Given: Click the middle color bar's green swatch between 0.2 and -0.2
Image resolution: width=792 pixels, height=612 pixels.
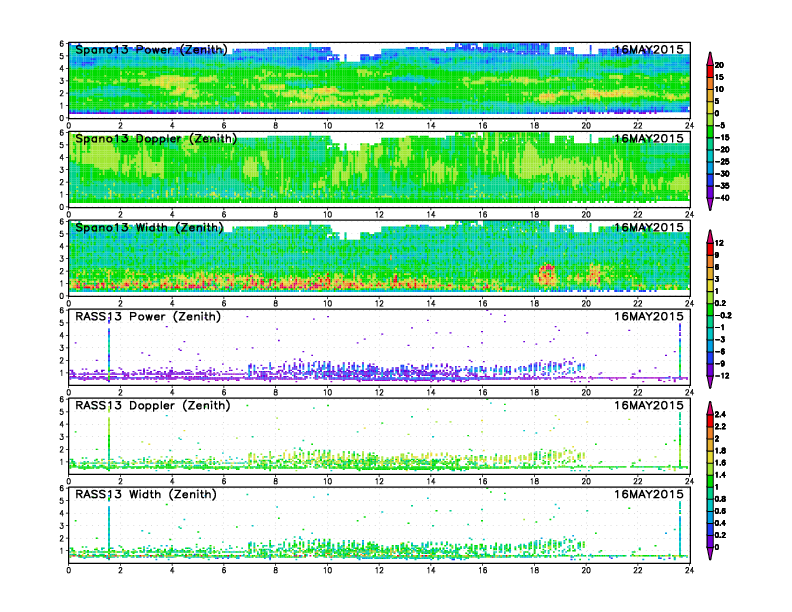Looking at the screenshot, I should click(x=710, y=310).
